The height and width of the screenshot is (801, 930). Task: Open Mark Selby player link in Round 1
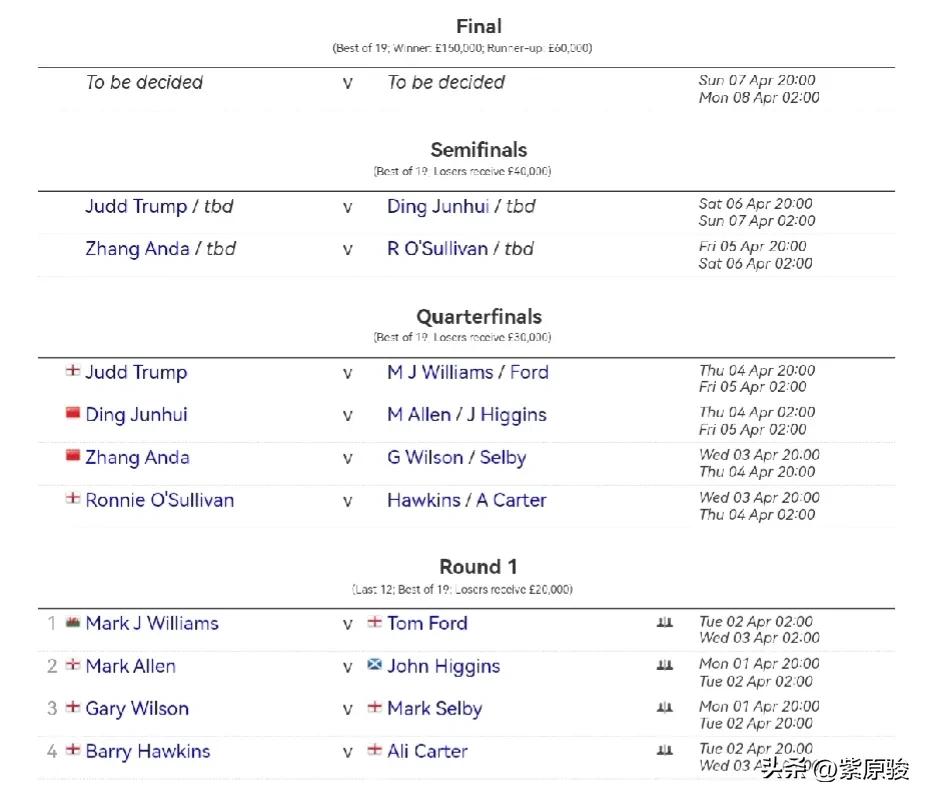click(x=434, y=709)
